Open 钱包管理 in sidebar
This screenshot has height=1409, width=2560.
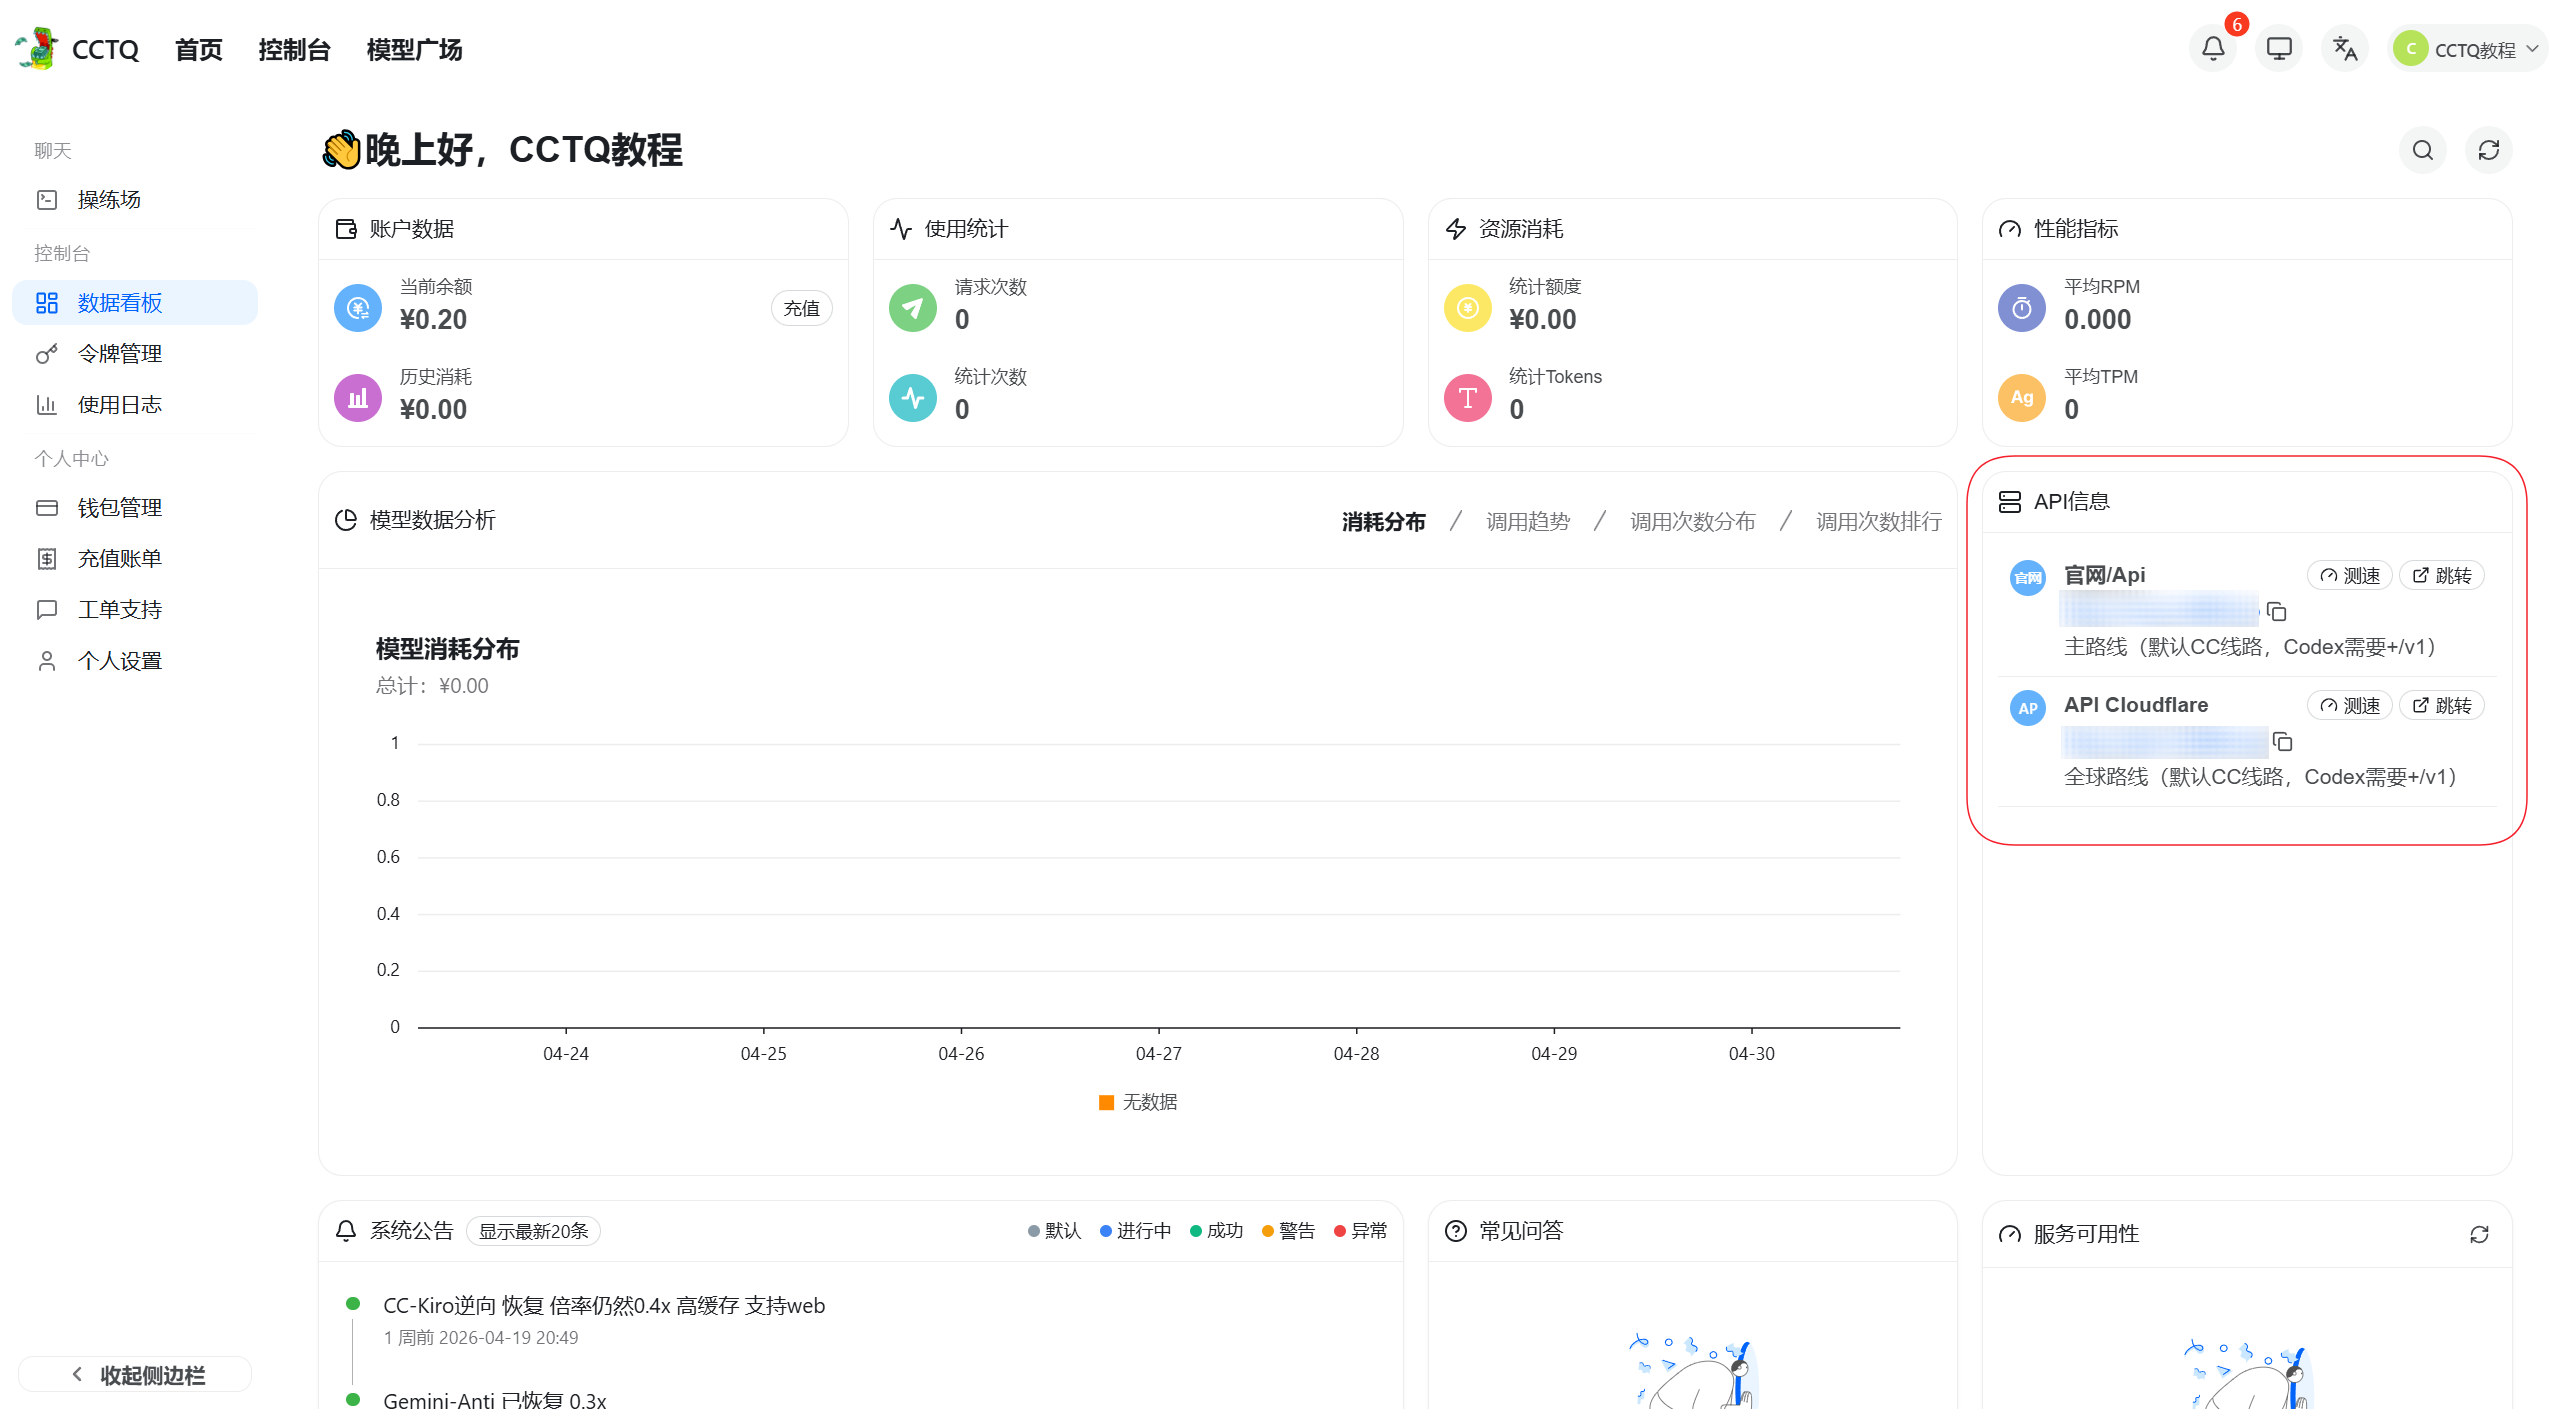pyautogui.click(x=119, y=508)
